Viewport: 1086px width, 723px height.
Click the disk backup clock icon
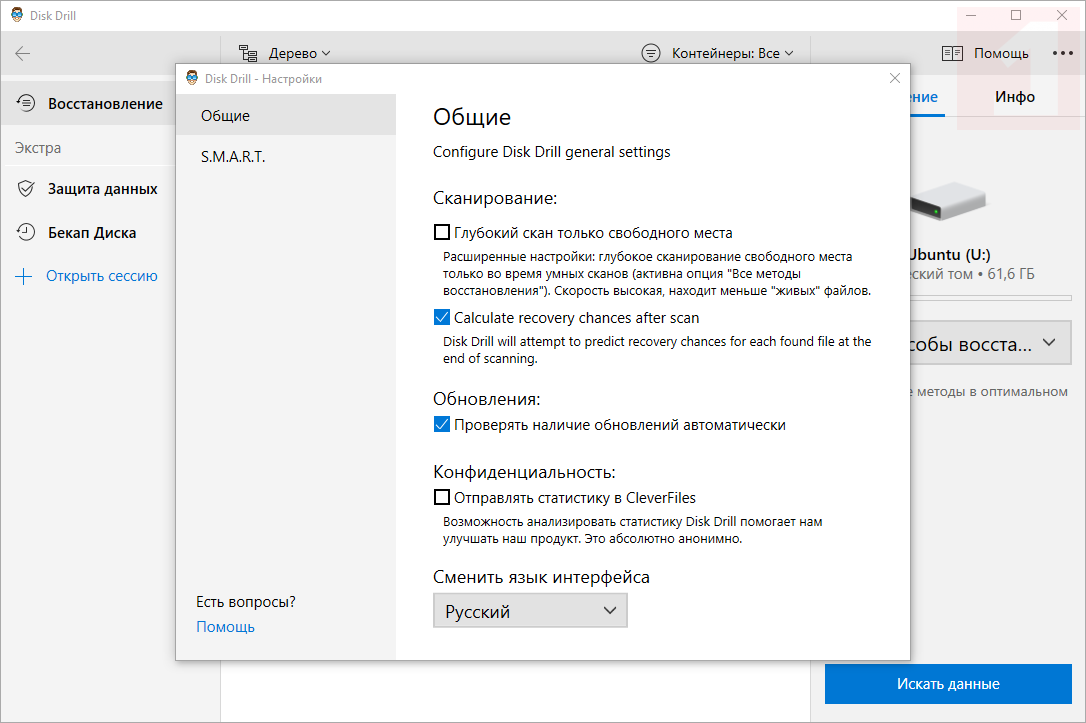click(x=27, y=233)
